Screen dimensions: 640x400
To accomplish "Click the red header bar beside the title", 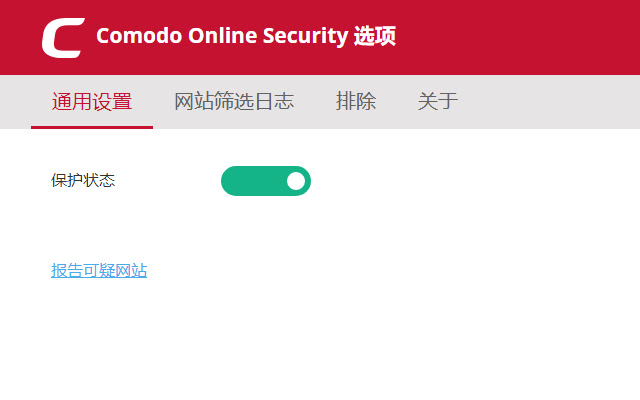I will pyautogui.click(x=520, y=37).
